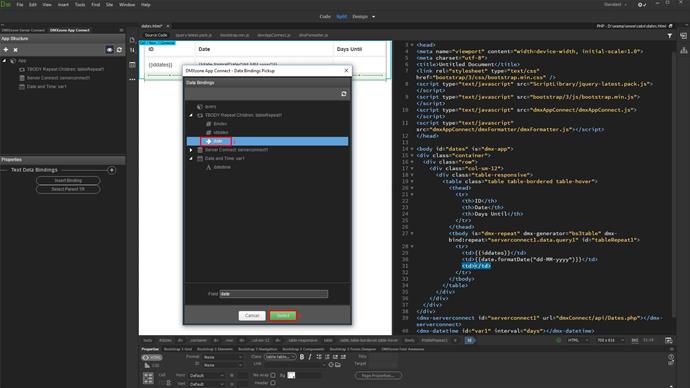Collapse Date and Time var1 node in dialog
The height and width of the screenshot is (388, 690).
pyautogui.click(x=191, y=158)
